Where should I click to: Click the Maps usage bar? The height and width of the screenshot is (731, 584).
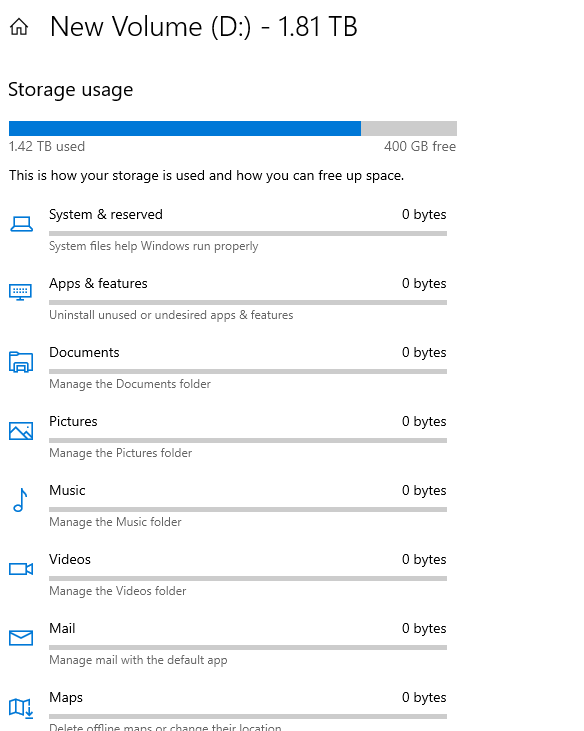tap(248, 716)
